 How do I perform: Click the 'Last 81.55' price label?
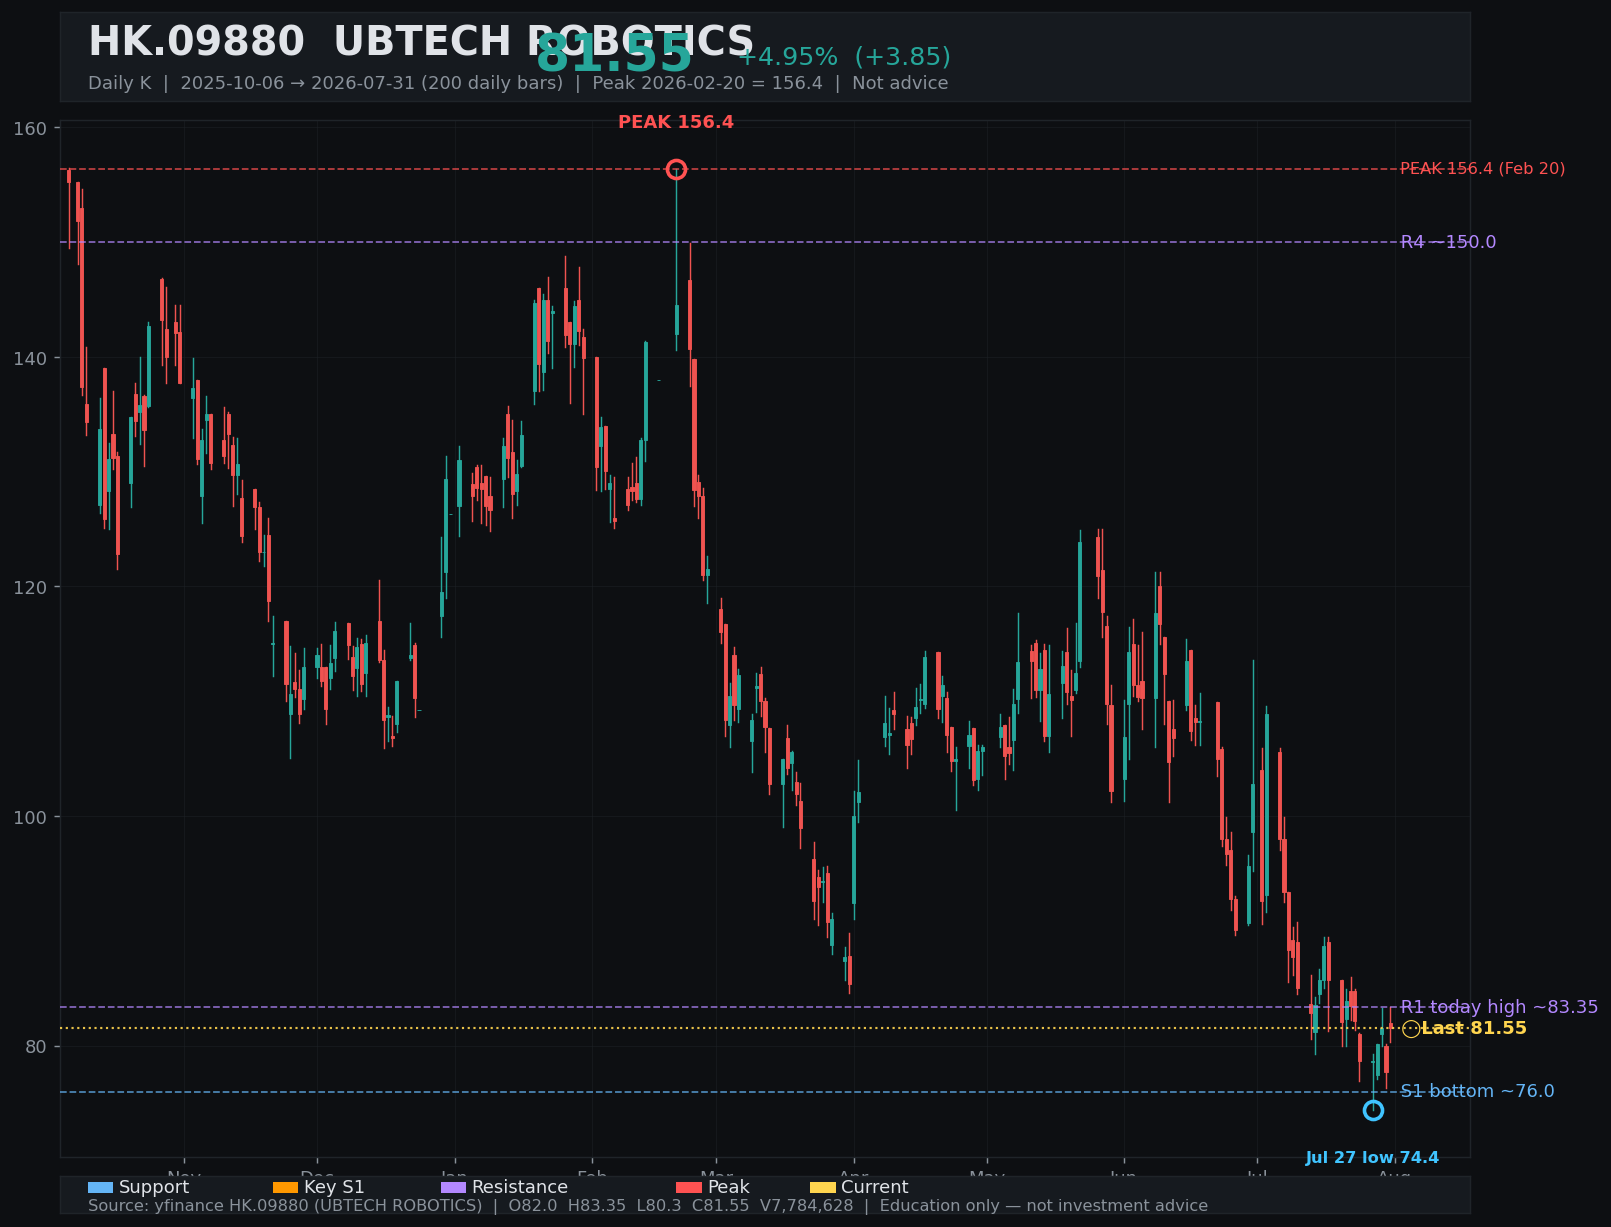click(1474, 1028)
